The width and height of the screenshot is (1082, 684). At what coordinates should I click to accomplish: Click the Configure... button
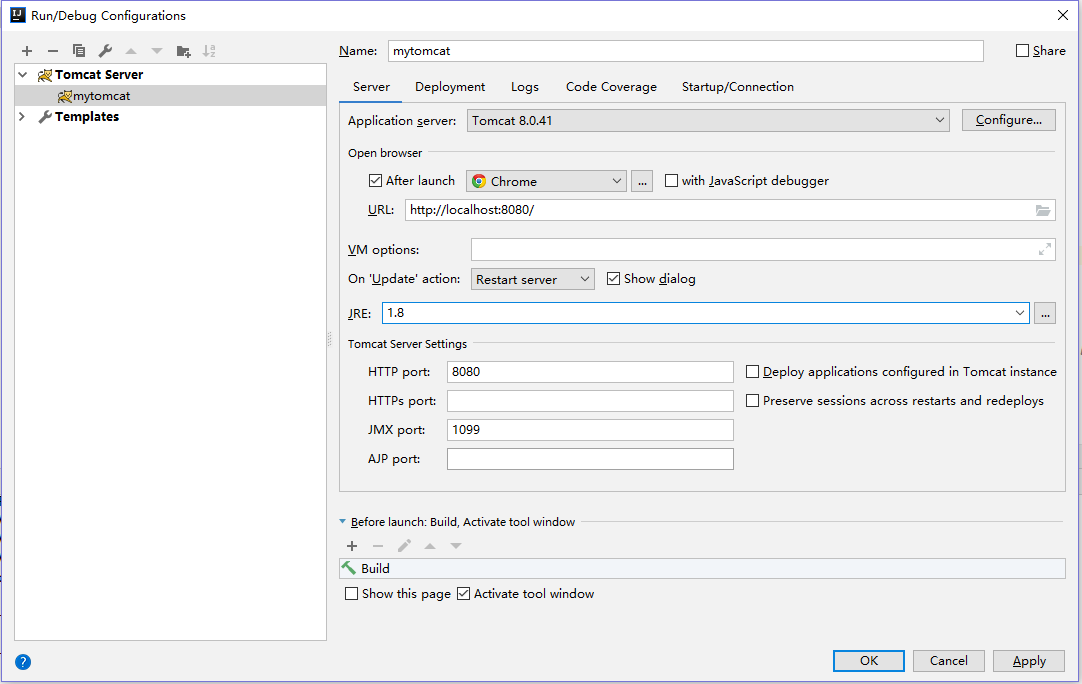tap(1008, 120)
